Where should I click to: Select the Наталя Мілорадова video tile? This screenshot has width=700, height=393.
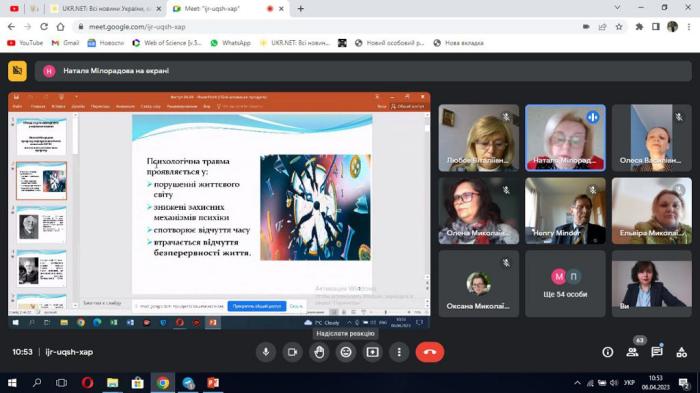coord(565,138)
